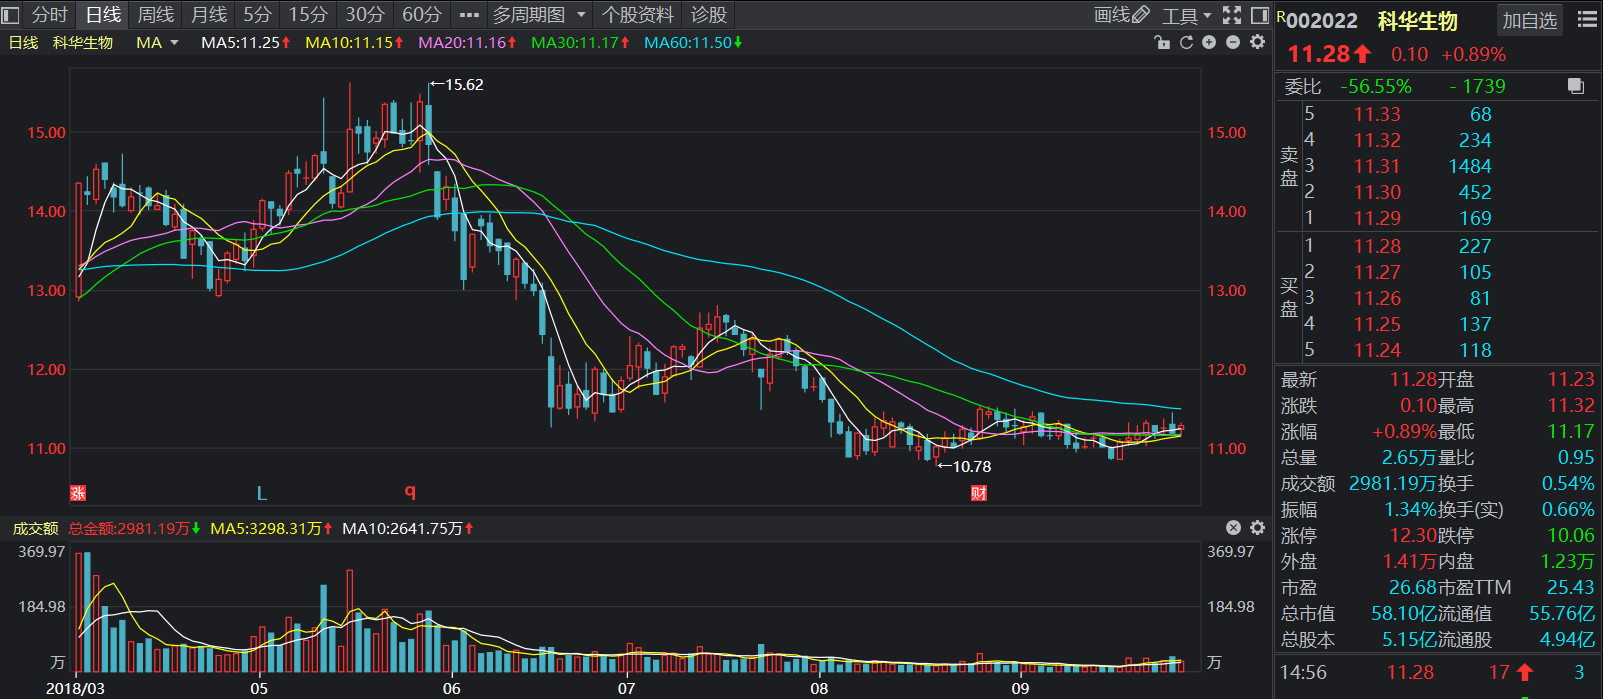Switch to the 分时 intraday tab
The image size is (1603, 699).
[x=50, y=15]
